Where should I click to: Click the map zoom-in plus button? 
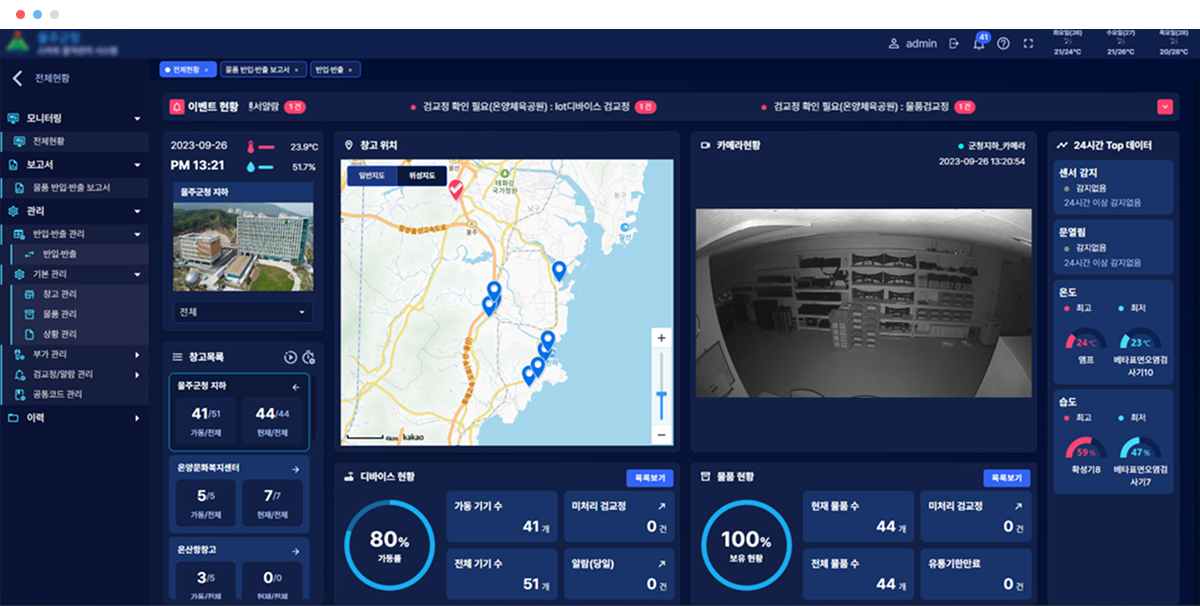pyautogui.click(x=661, y=339)
